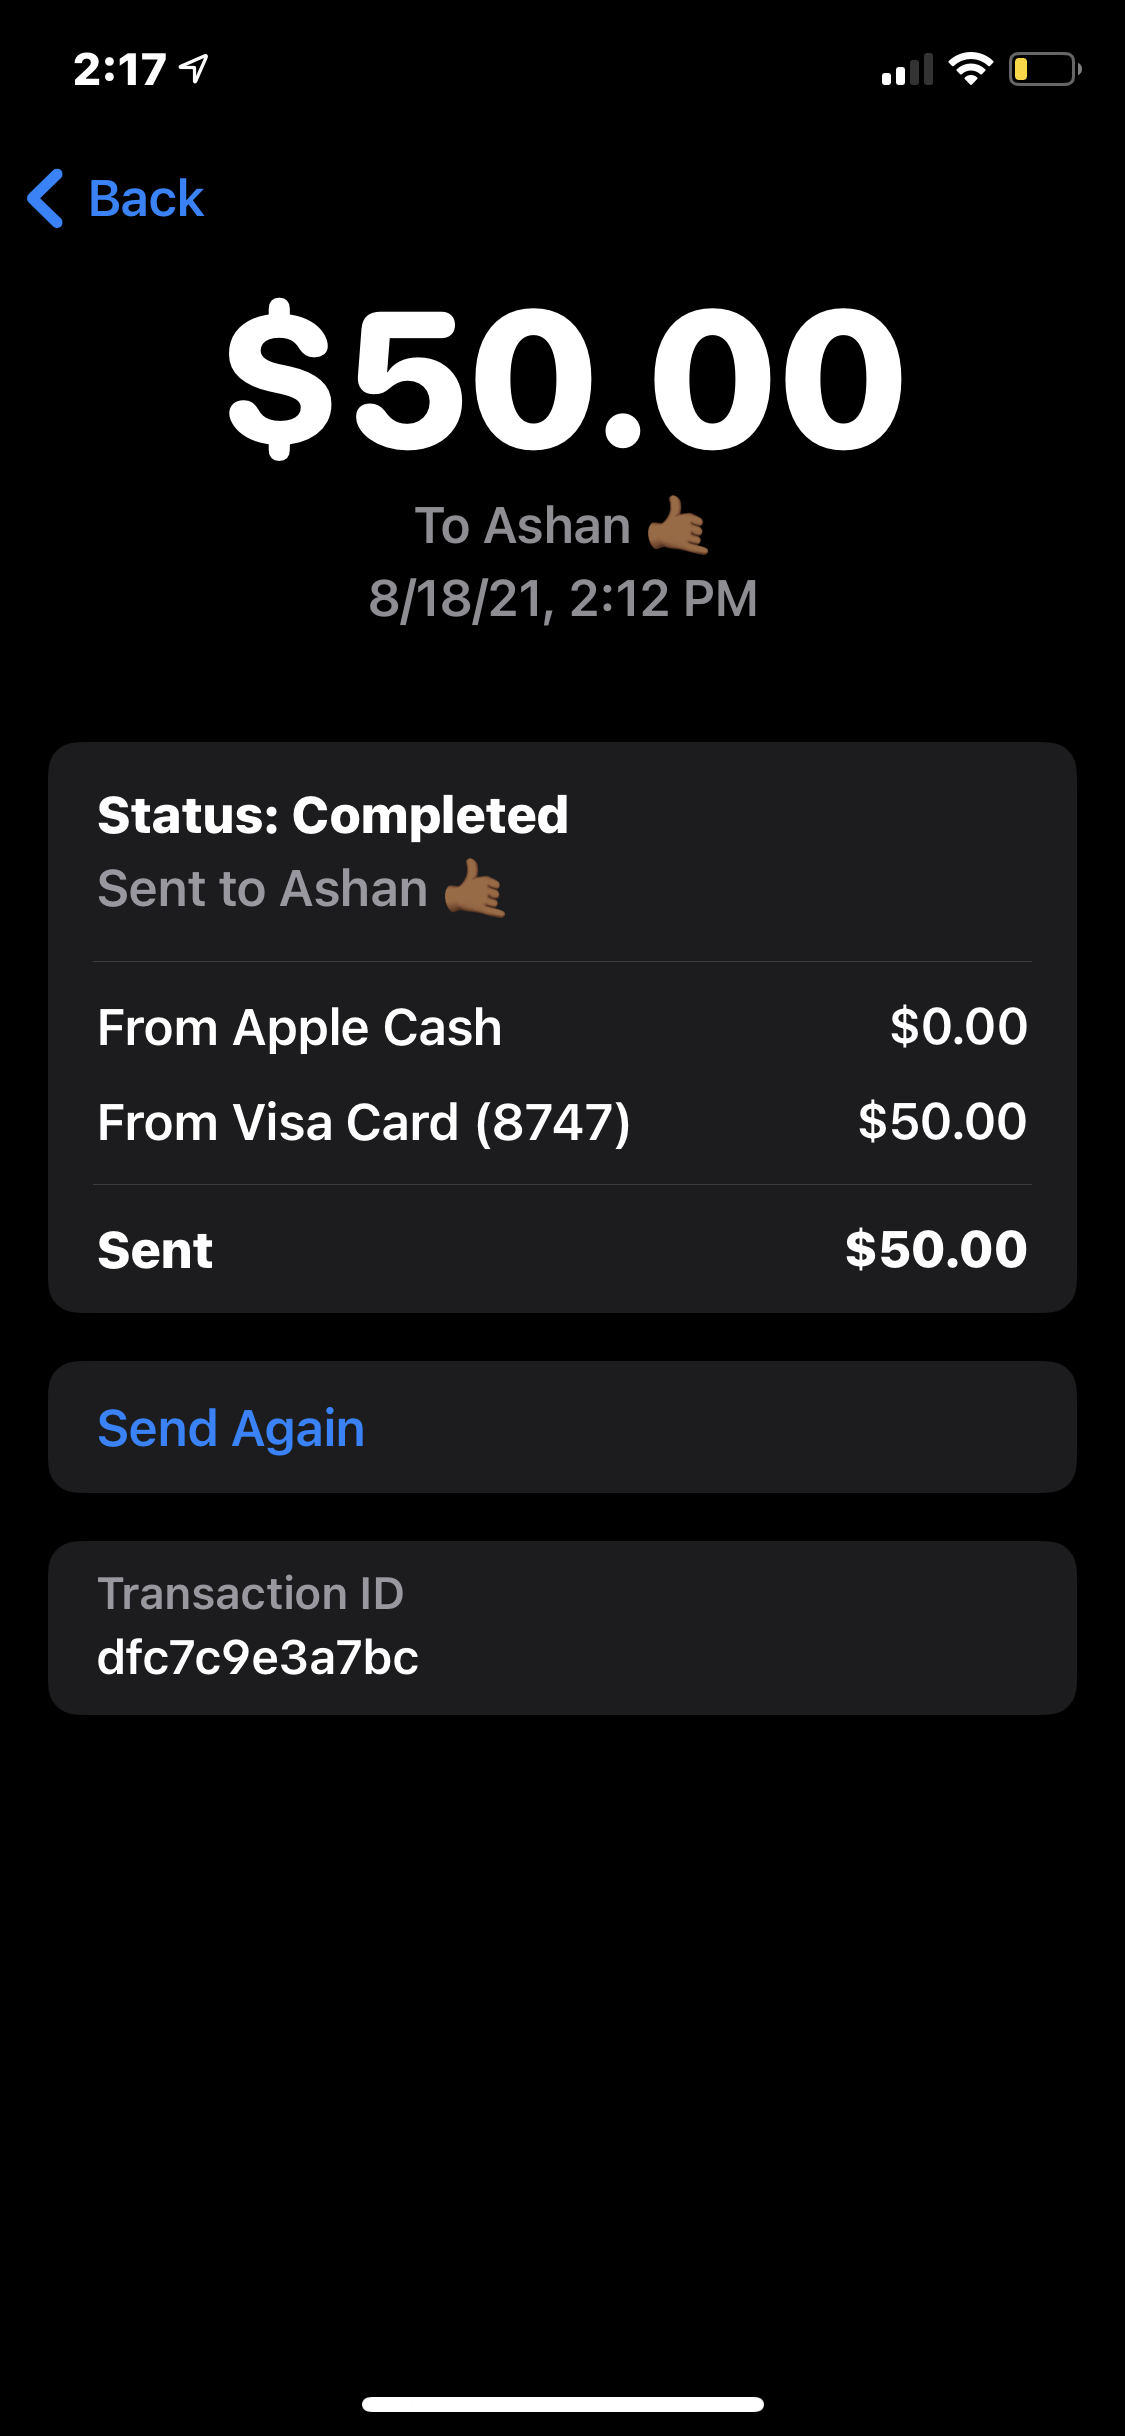The width and height of the screenshot is (1125, 2436).
Task: Tap the hand emoji next to 'To Ashan'
Action: point(678,526)
